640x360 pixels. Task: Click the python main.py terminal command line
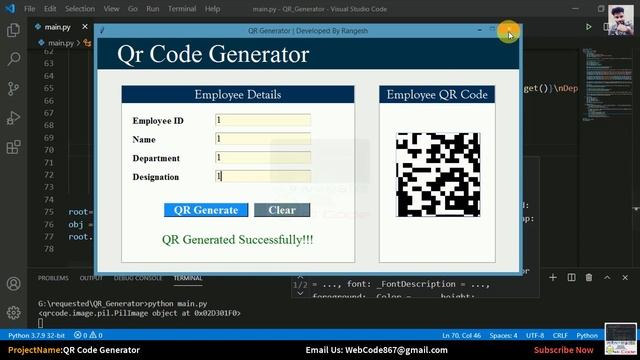(122, 304)
